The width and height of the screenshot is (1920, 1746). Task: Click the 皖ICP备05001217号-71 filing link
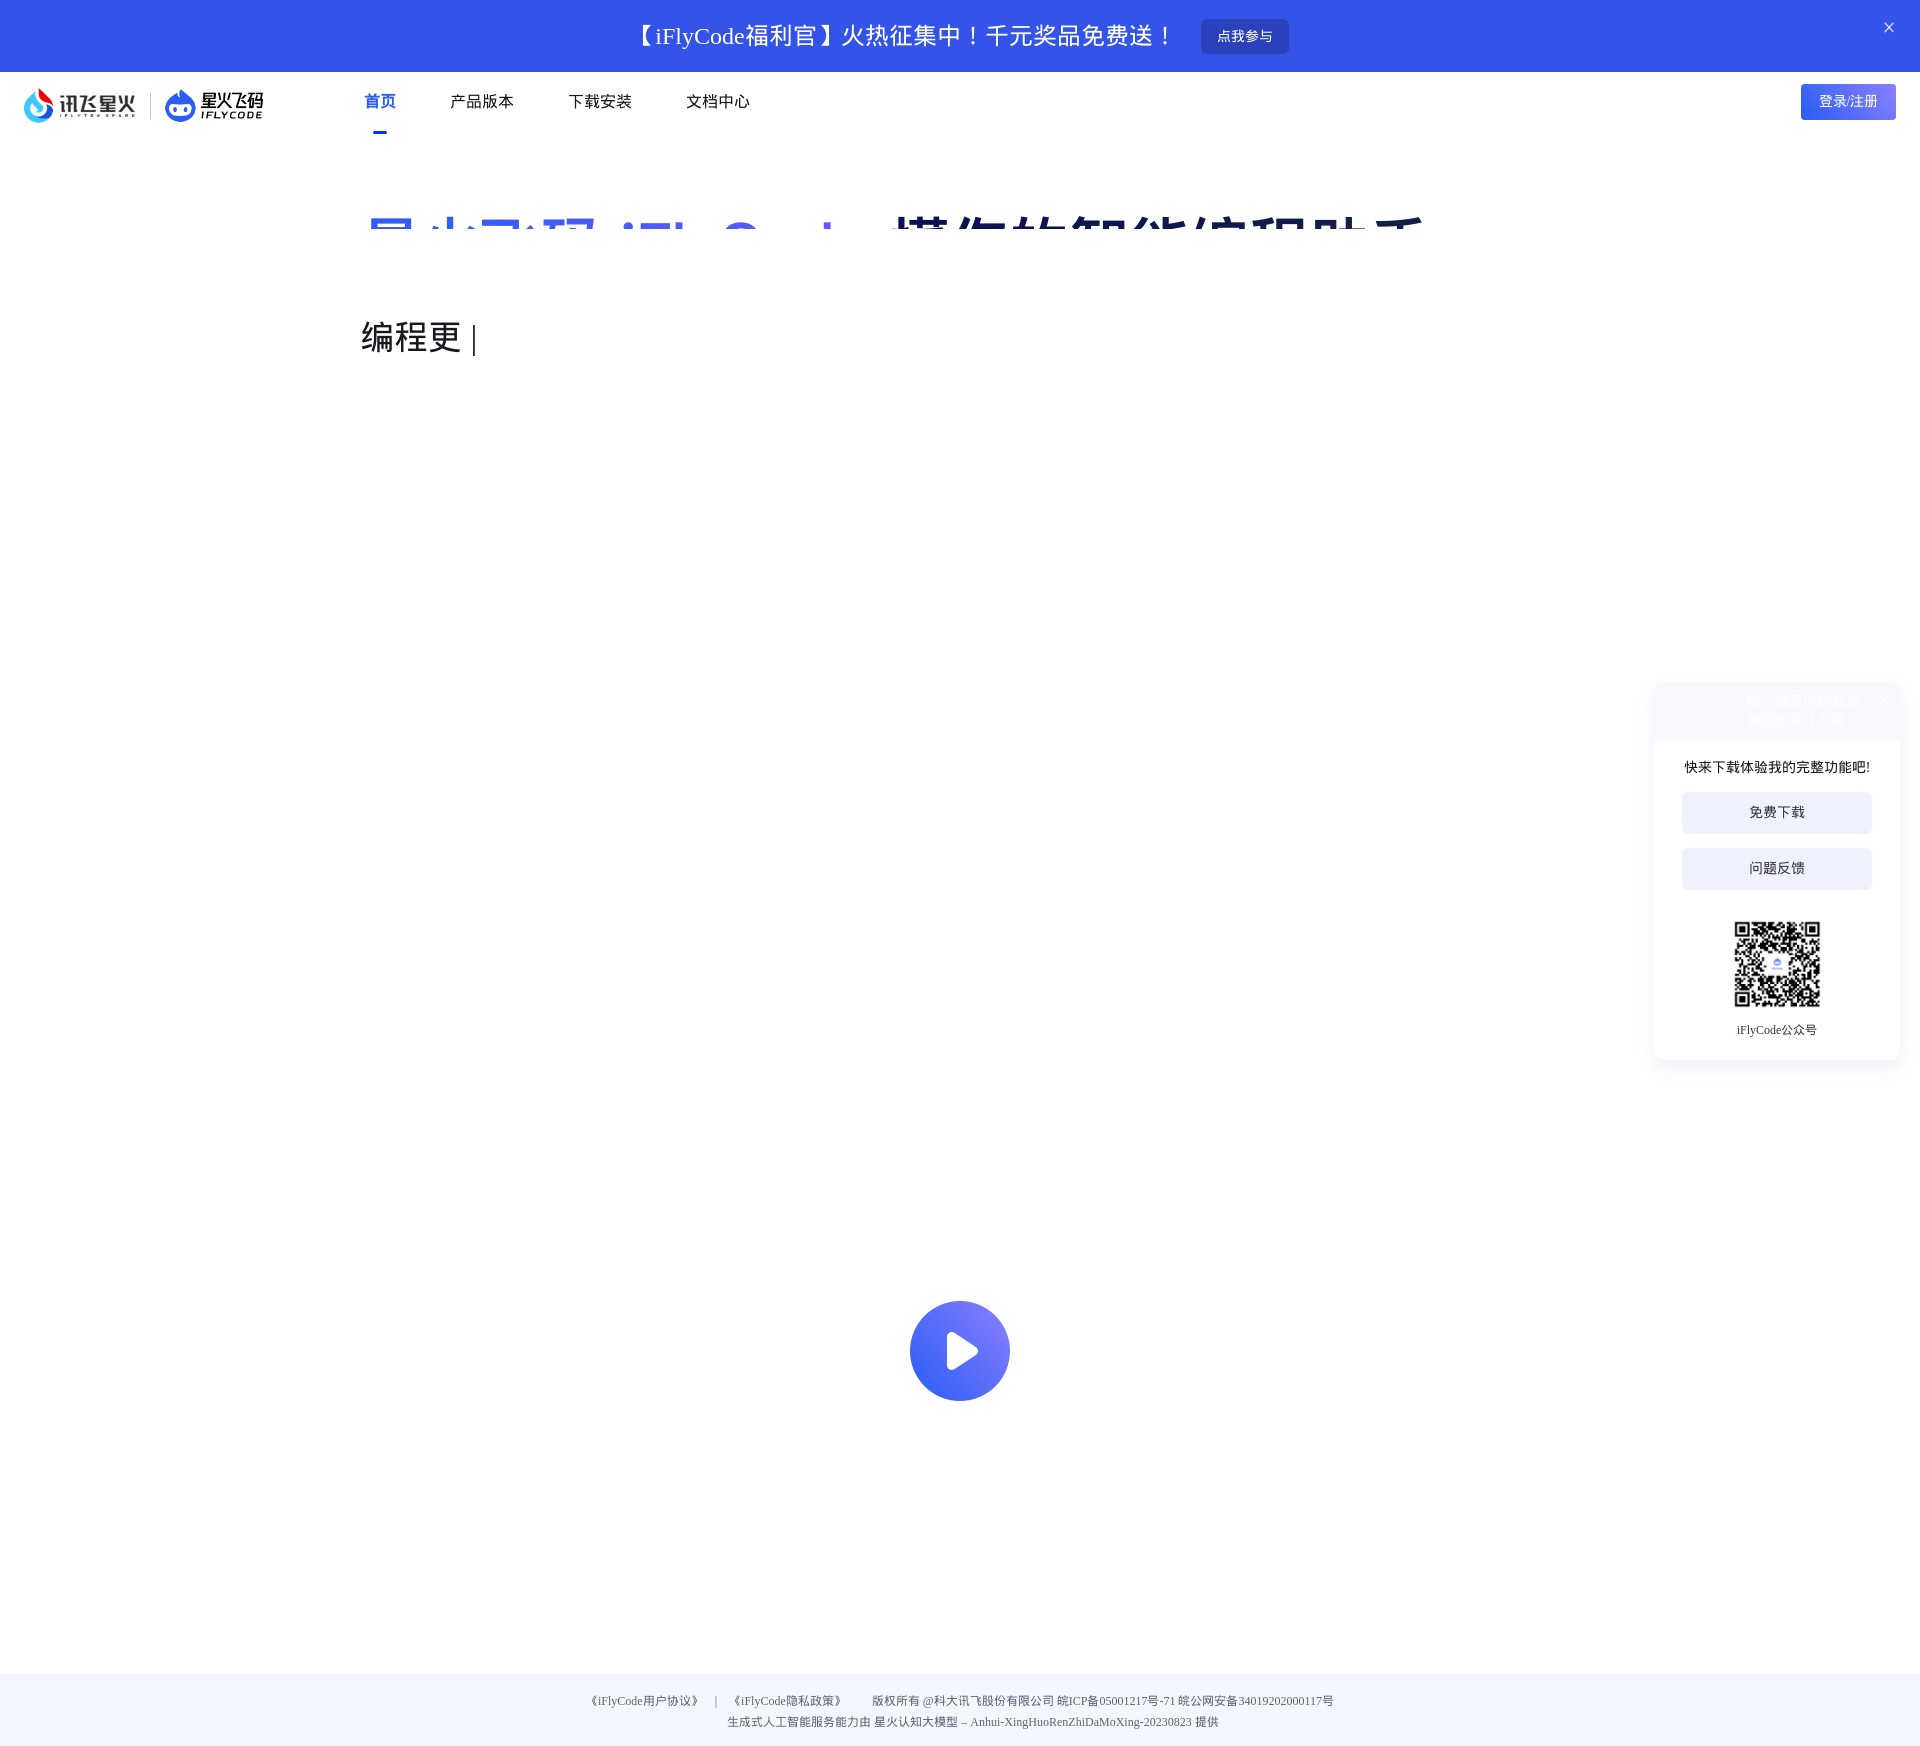[1116, 1700]
